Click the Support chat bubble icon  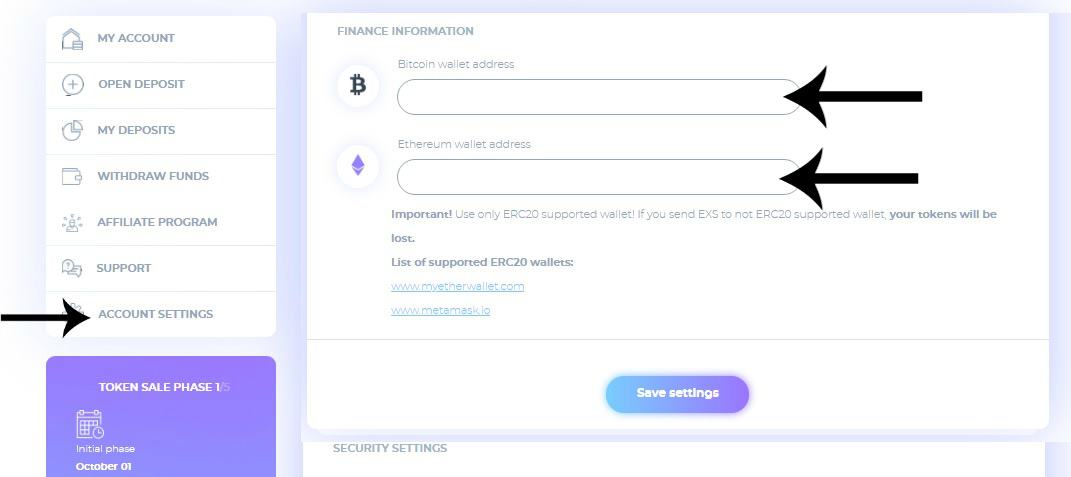pos(72,268)
